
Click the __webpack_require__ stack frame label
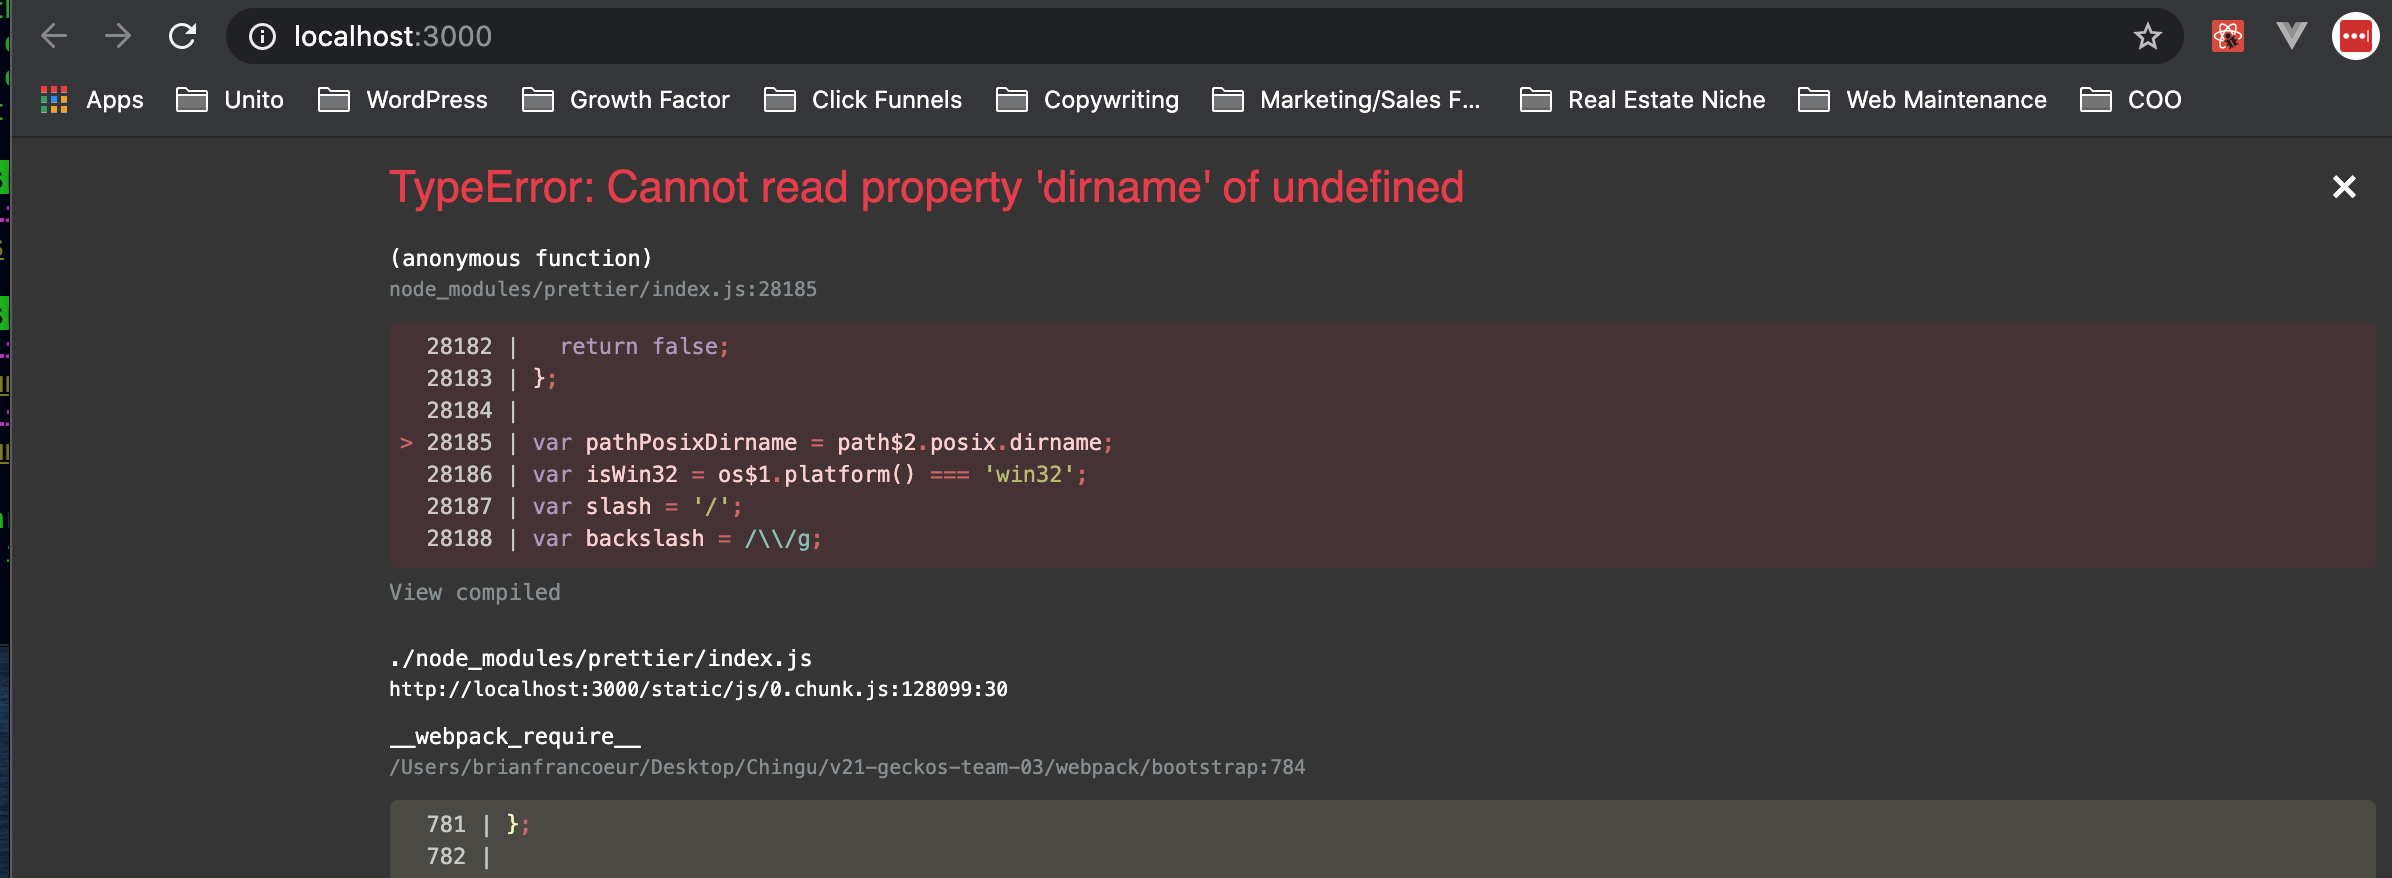pyautogui.click(x=515, y=737)
